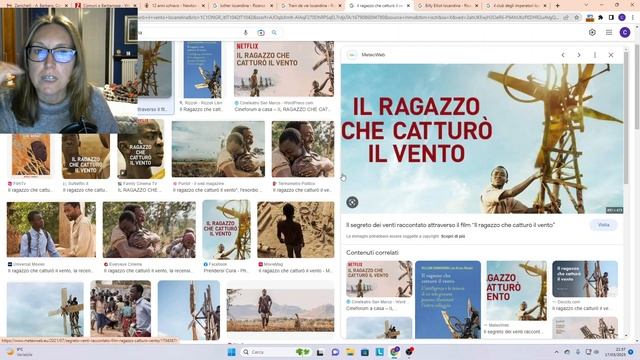Click the share icon in address bar
The height and width of the screenshot is (360, 640).
pyautogui.click(x=566, y=18)
